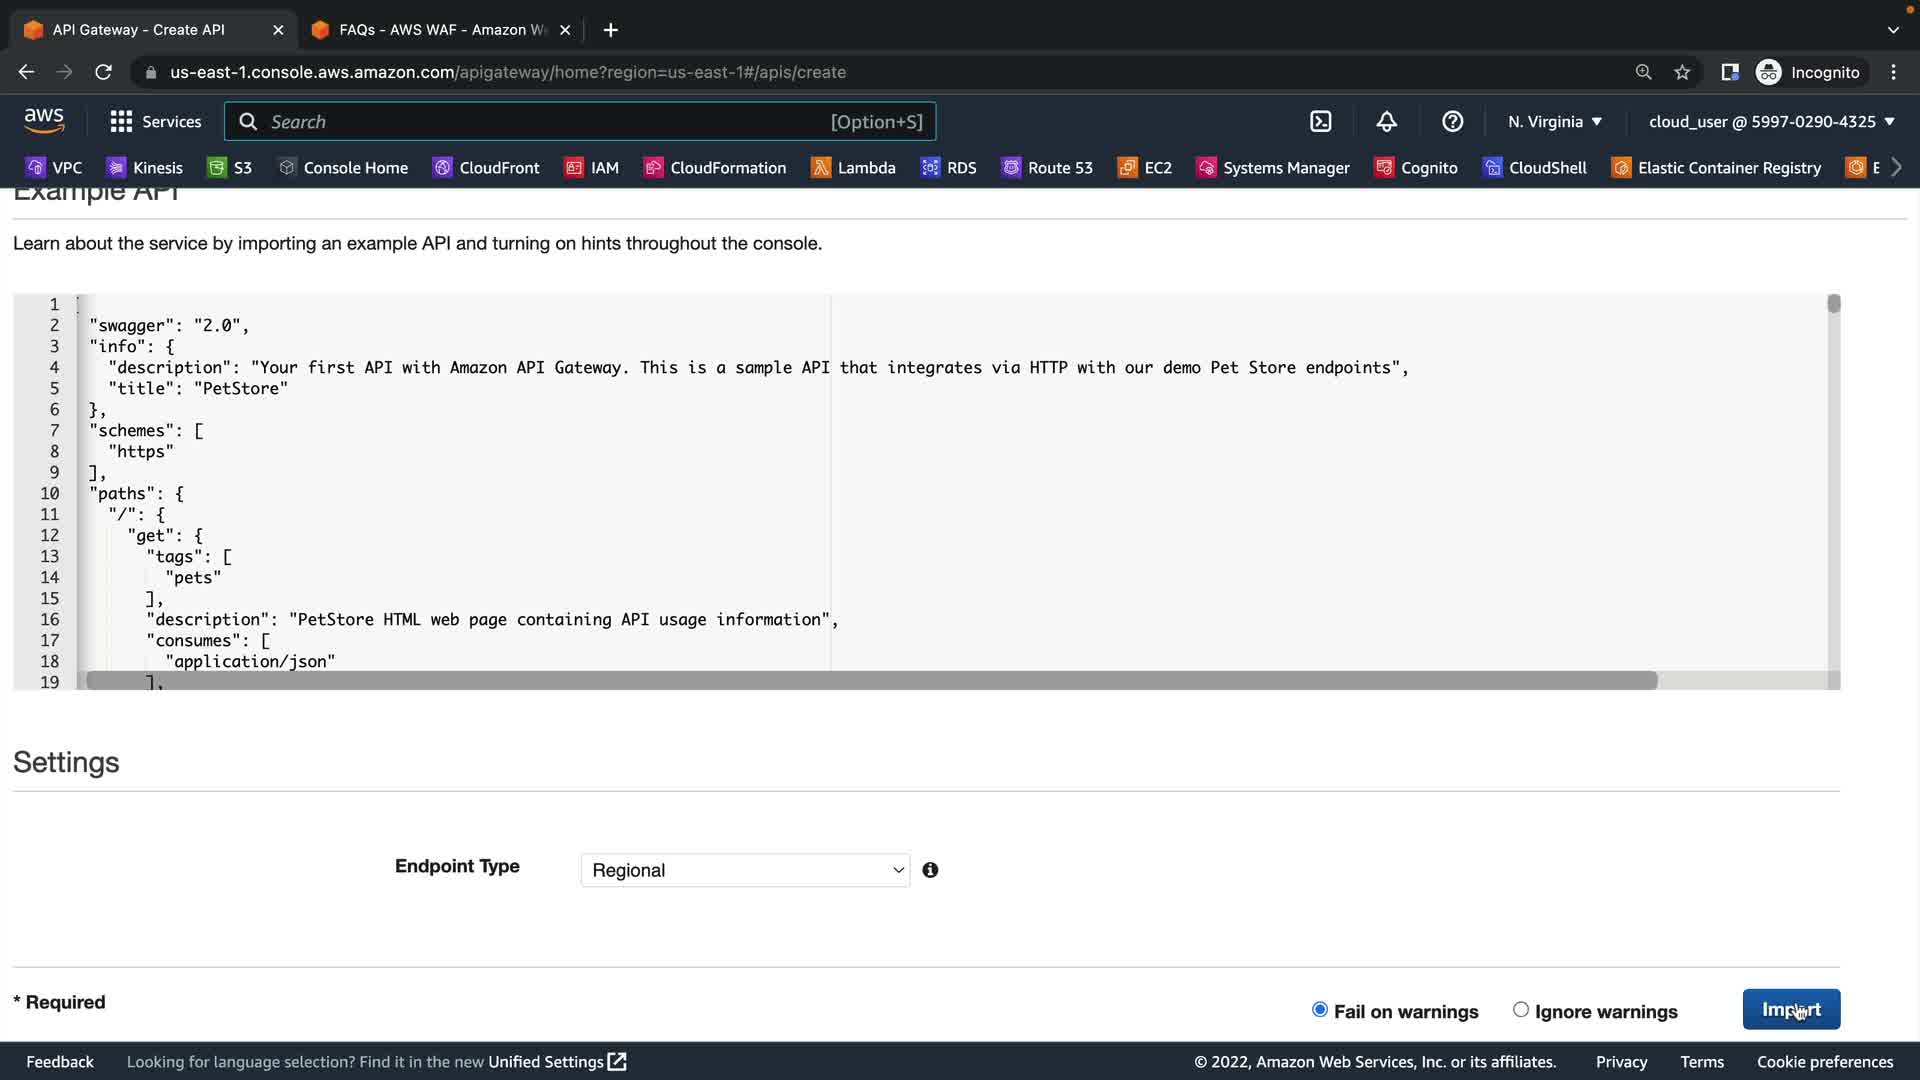Open the Route 53 shortcut
1920x1080 pixels.
[1047, 168]
